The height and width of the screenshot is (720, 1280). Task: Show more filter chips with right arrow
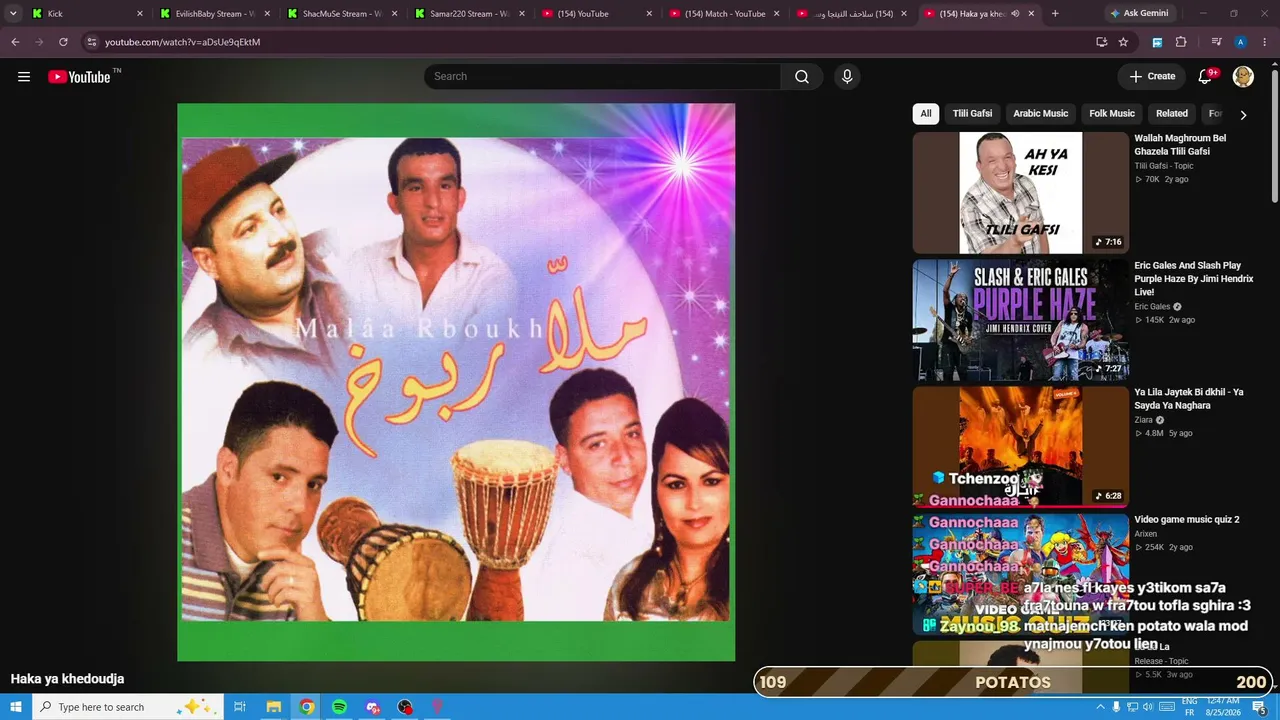pyautogui.click(x=1243, y=115)
